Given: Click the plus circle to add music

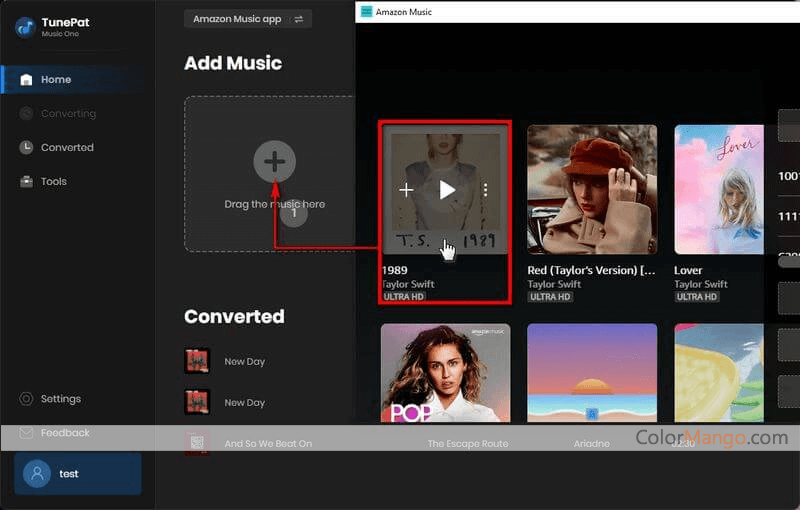Looking at the screenshot, I should [274, 161].
